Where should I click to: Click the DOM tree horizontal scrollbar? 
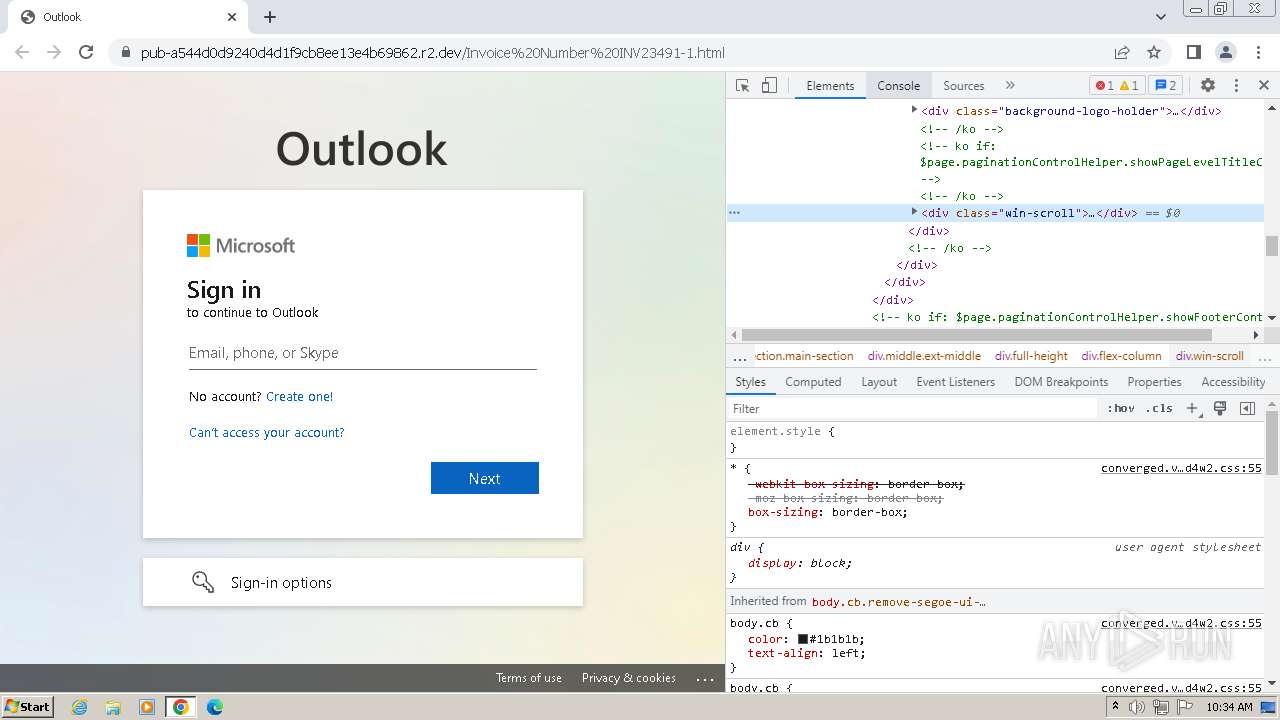pos(976,335)
